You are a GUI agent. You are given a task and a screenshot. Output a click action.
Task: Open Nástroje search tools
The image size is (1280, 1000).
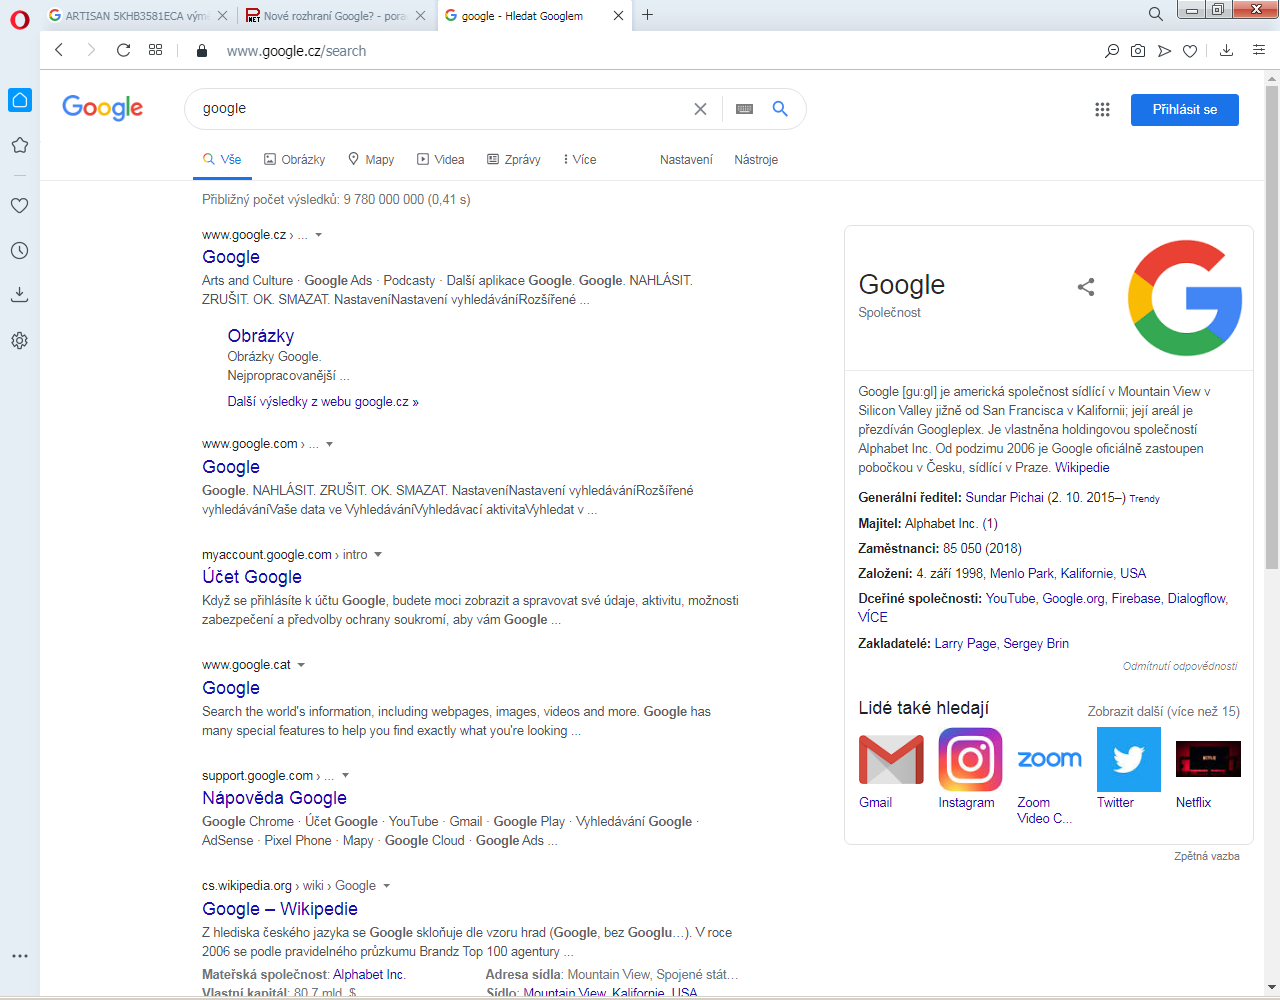point(756,160)
